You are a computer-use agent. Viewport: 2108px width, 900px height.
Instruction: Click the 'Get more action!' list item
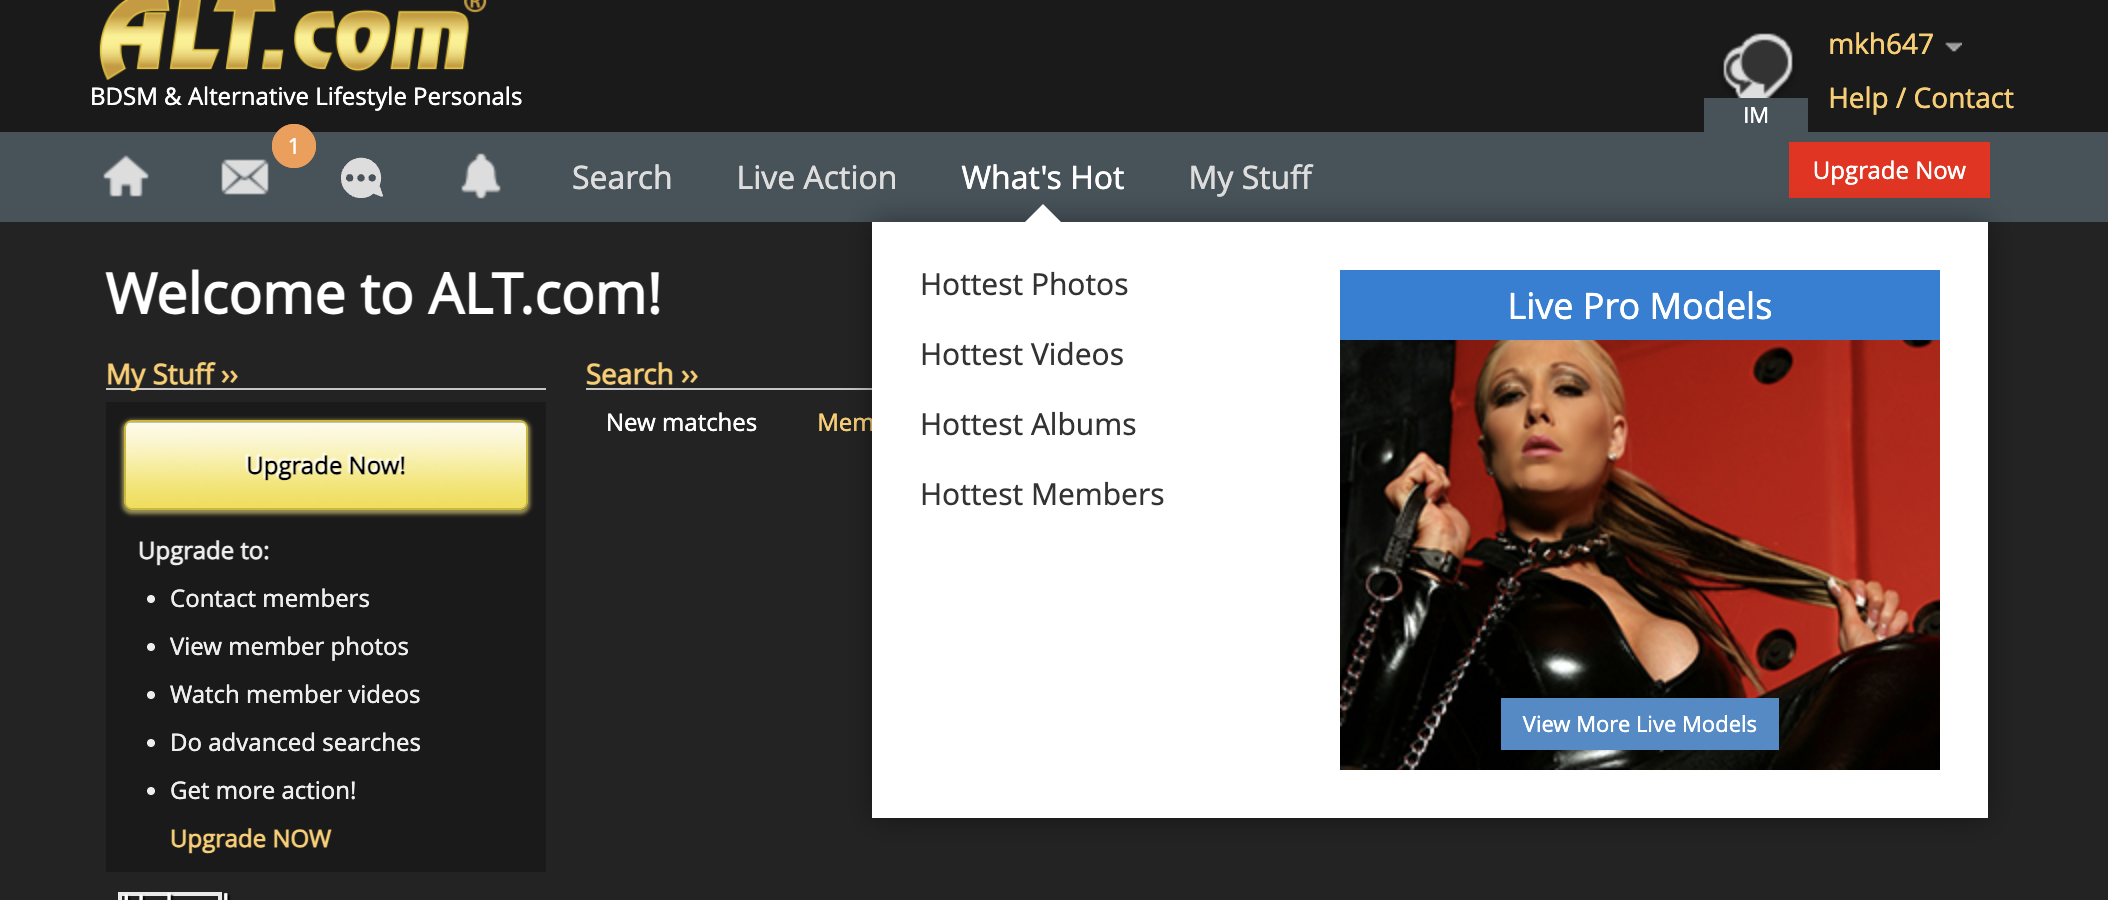(263, 790)
